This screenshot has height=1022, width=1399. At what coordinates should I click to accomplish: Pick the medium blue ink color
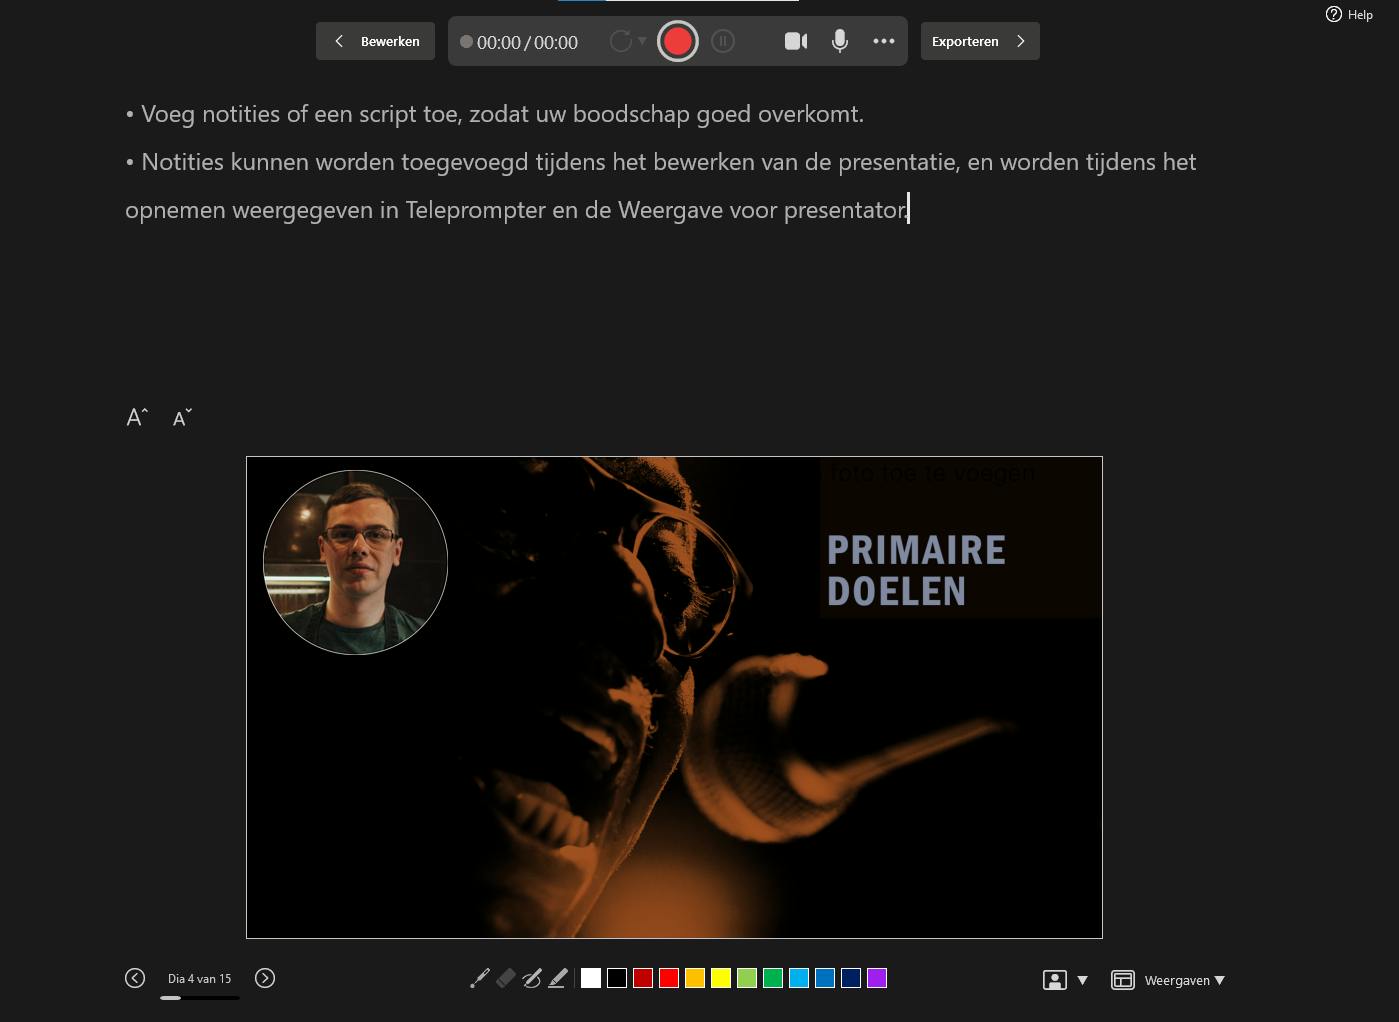tap(825, 978)
